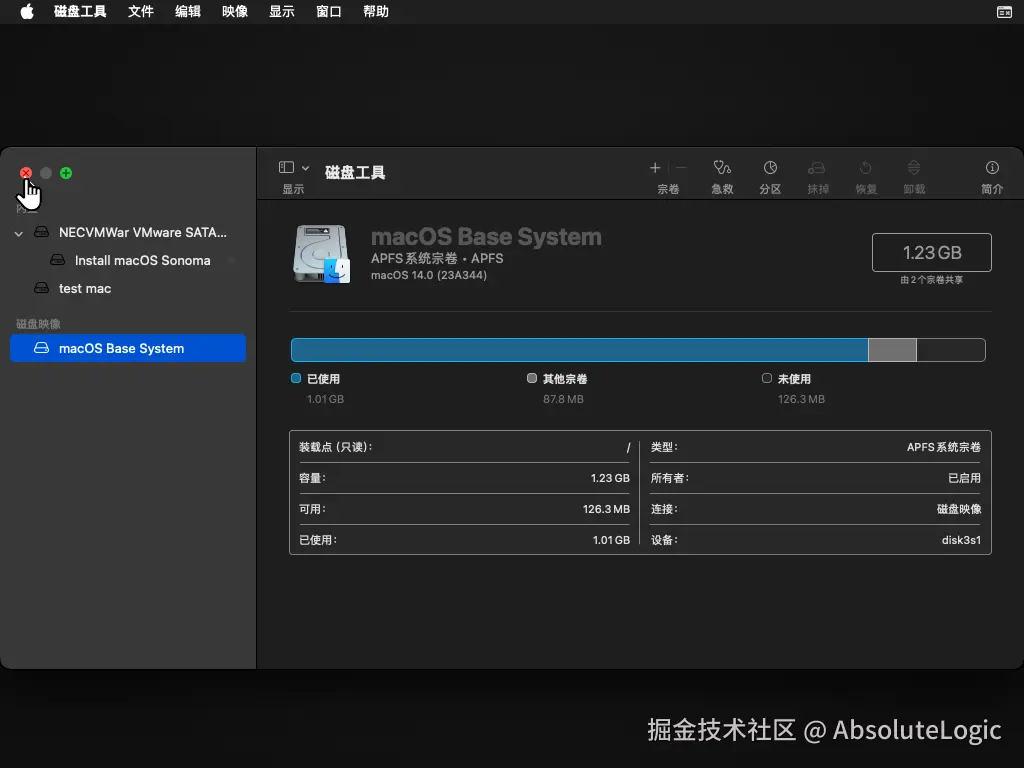
Task: Click the 磁盘映像 sidebar section header
Action: point(38,324)
